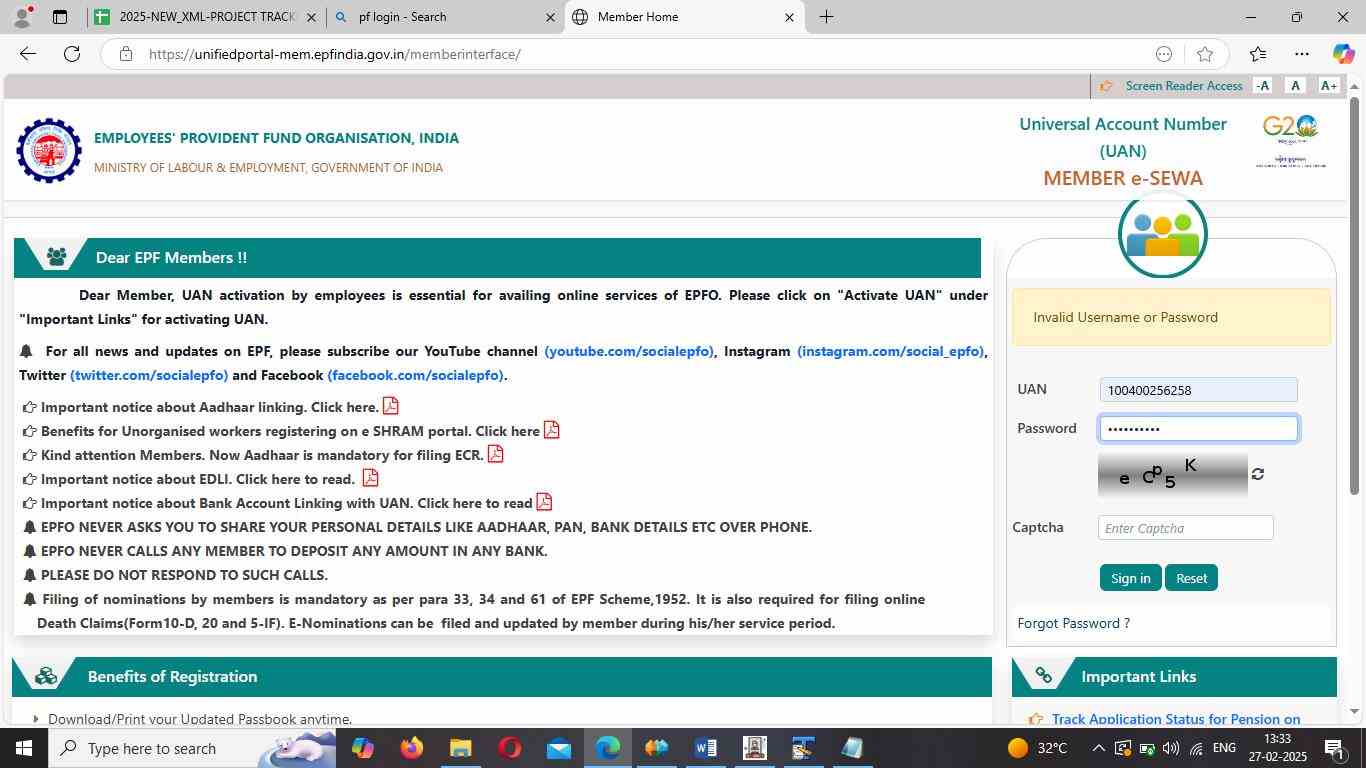Click the Important Links heading

1138,677
